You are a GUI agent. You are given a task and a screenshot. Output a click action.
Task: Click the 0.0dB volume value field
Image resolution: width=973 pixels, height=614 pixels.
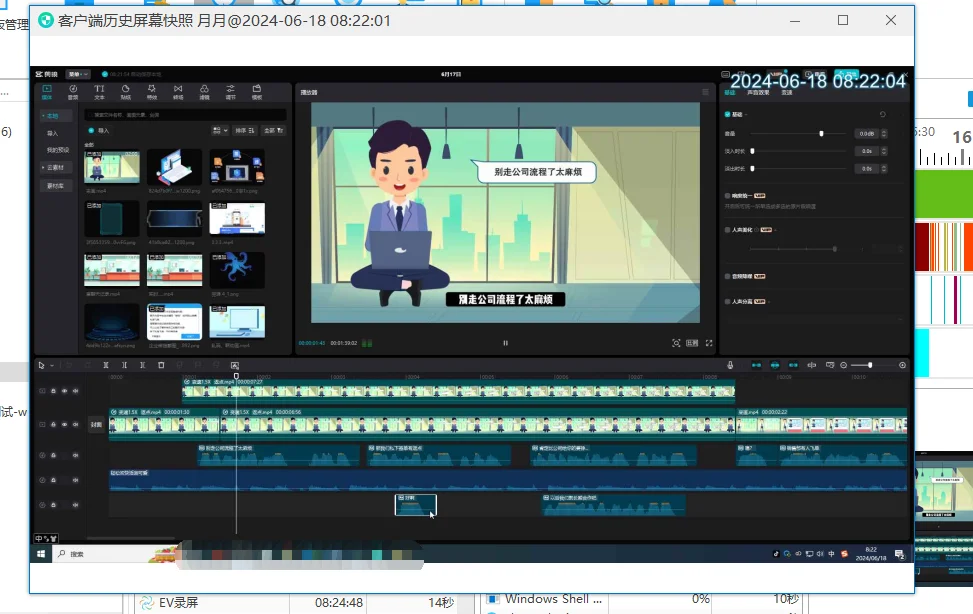[x=866, y=133]
